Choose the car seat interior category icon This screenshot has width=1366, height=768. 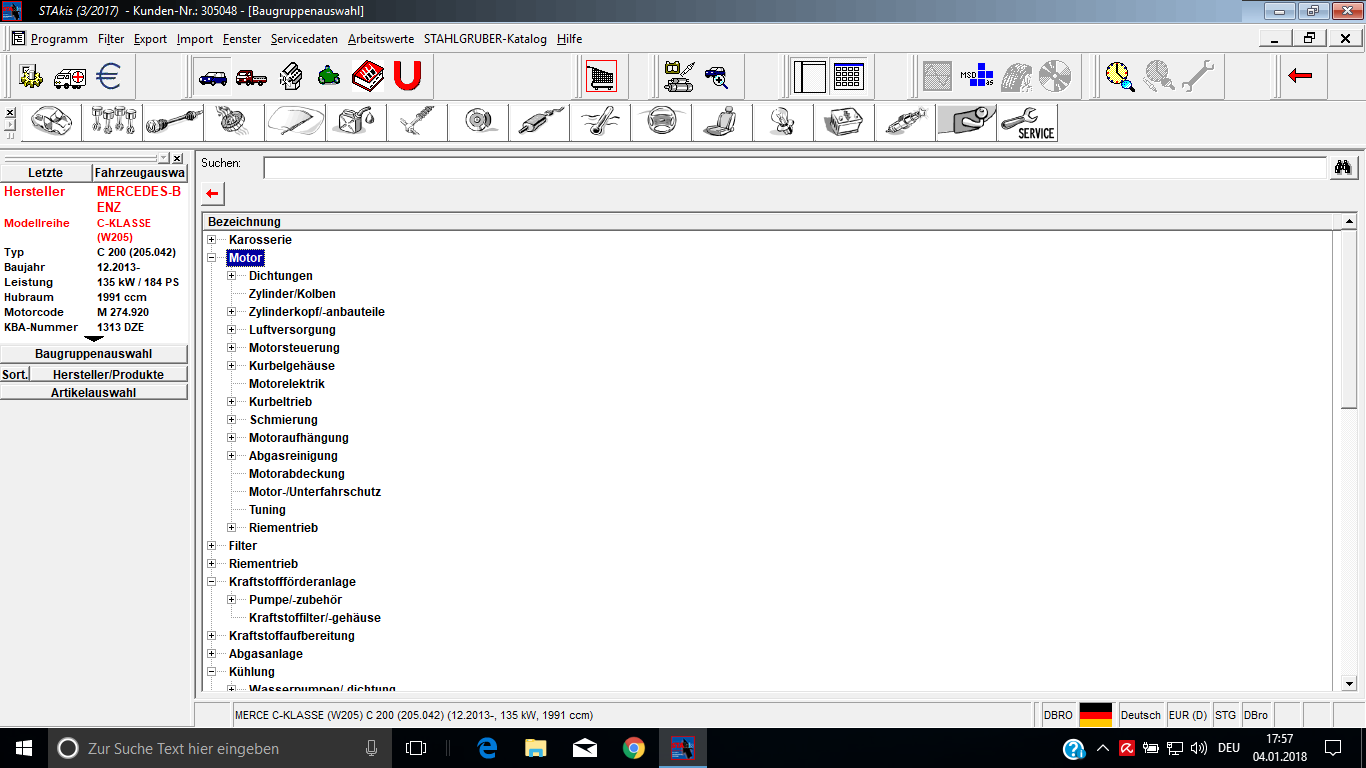click(722, 123)
